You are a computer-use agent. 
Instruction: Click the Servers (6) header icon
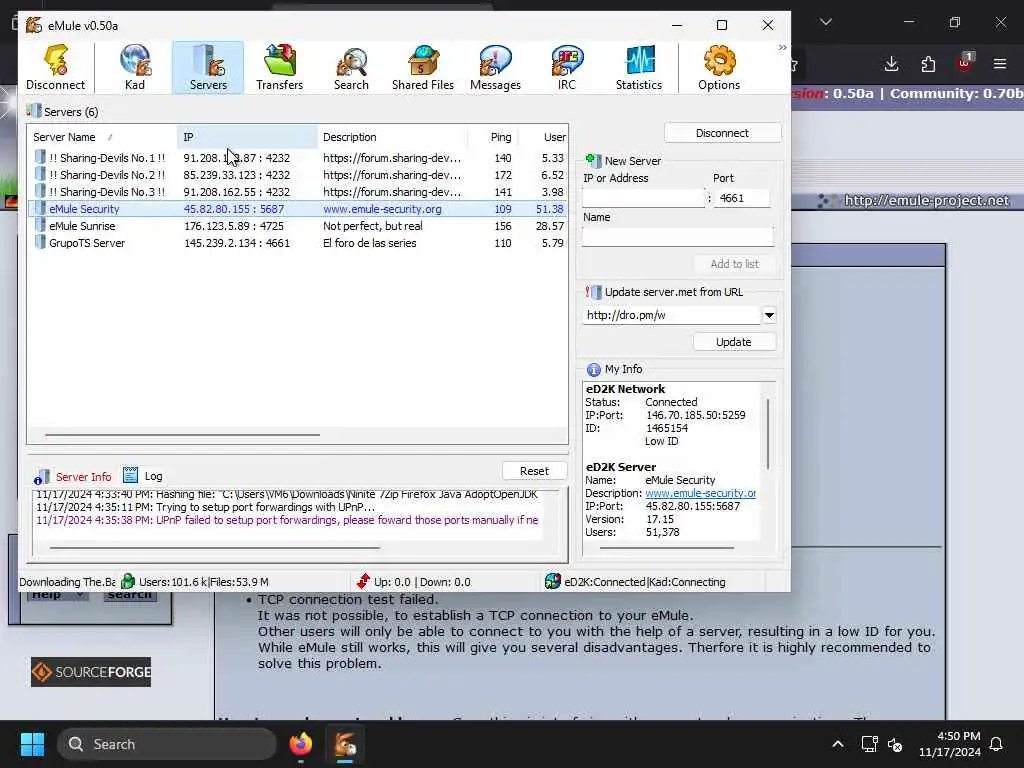coord(34,111)
